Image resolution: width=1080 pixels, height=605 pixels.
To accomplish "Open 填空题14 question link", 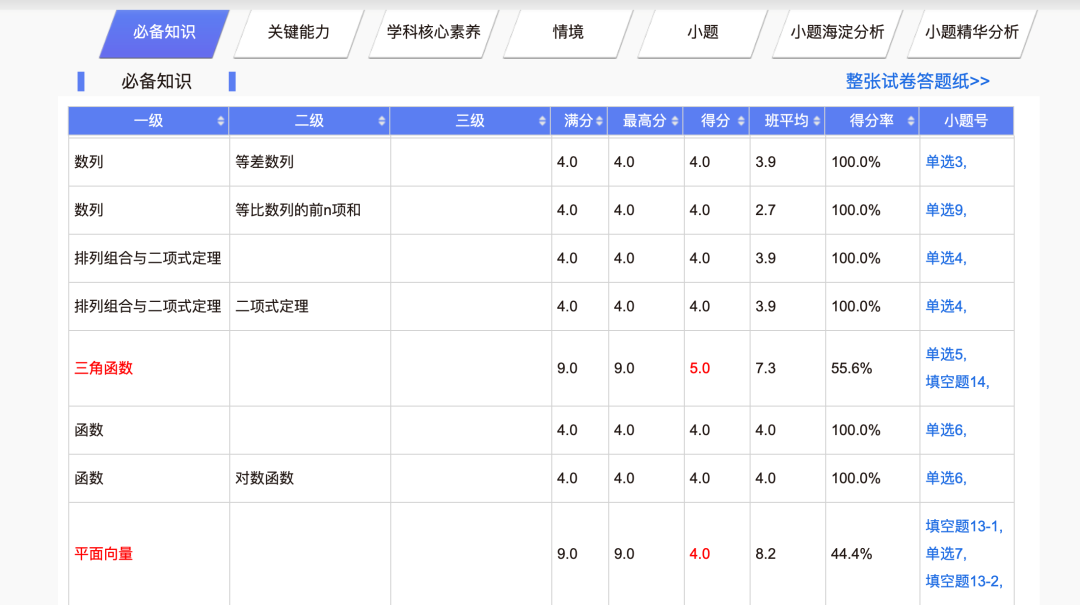I will point(957,382).
